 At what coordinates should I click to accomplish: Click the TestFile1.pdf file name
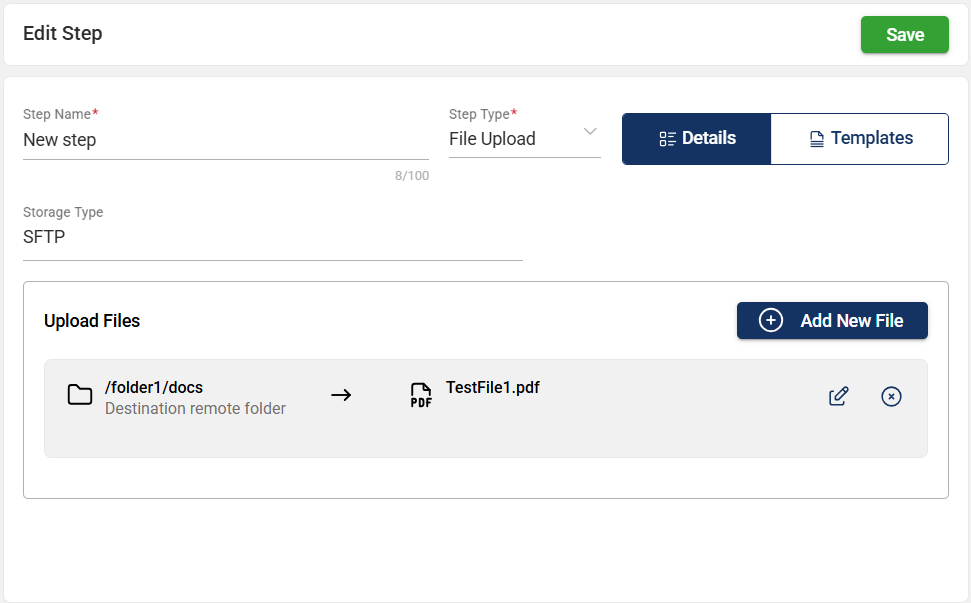pyautogui.click(x=493, y=387)
